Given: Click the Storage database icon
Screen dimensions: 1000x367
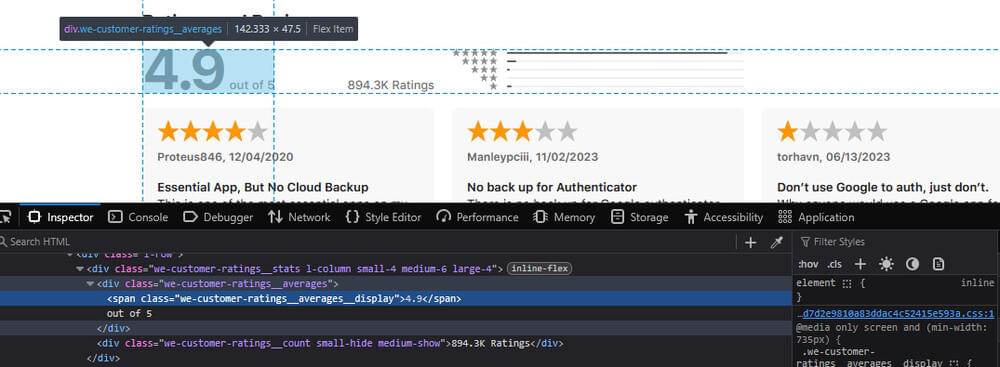Looking at the screenshot, I should (x=617, y=217).
